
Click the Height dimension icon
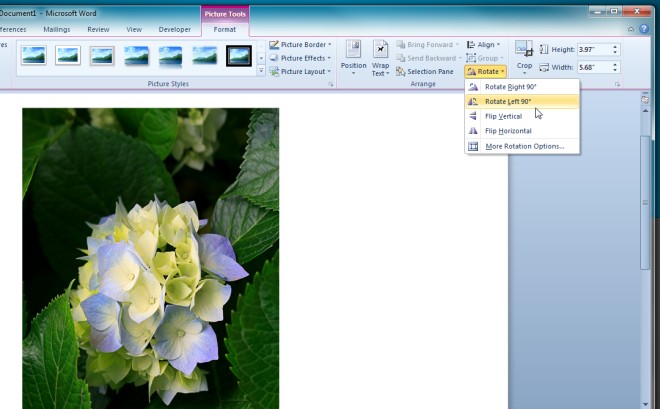[x=544, y=50]
